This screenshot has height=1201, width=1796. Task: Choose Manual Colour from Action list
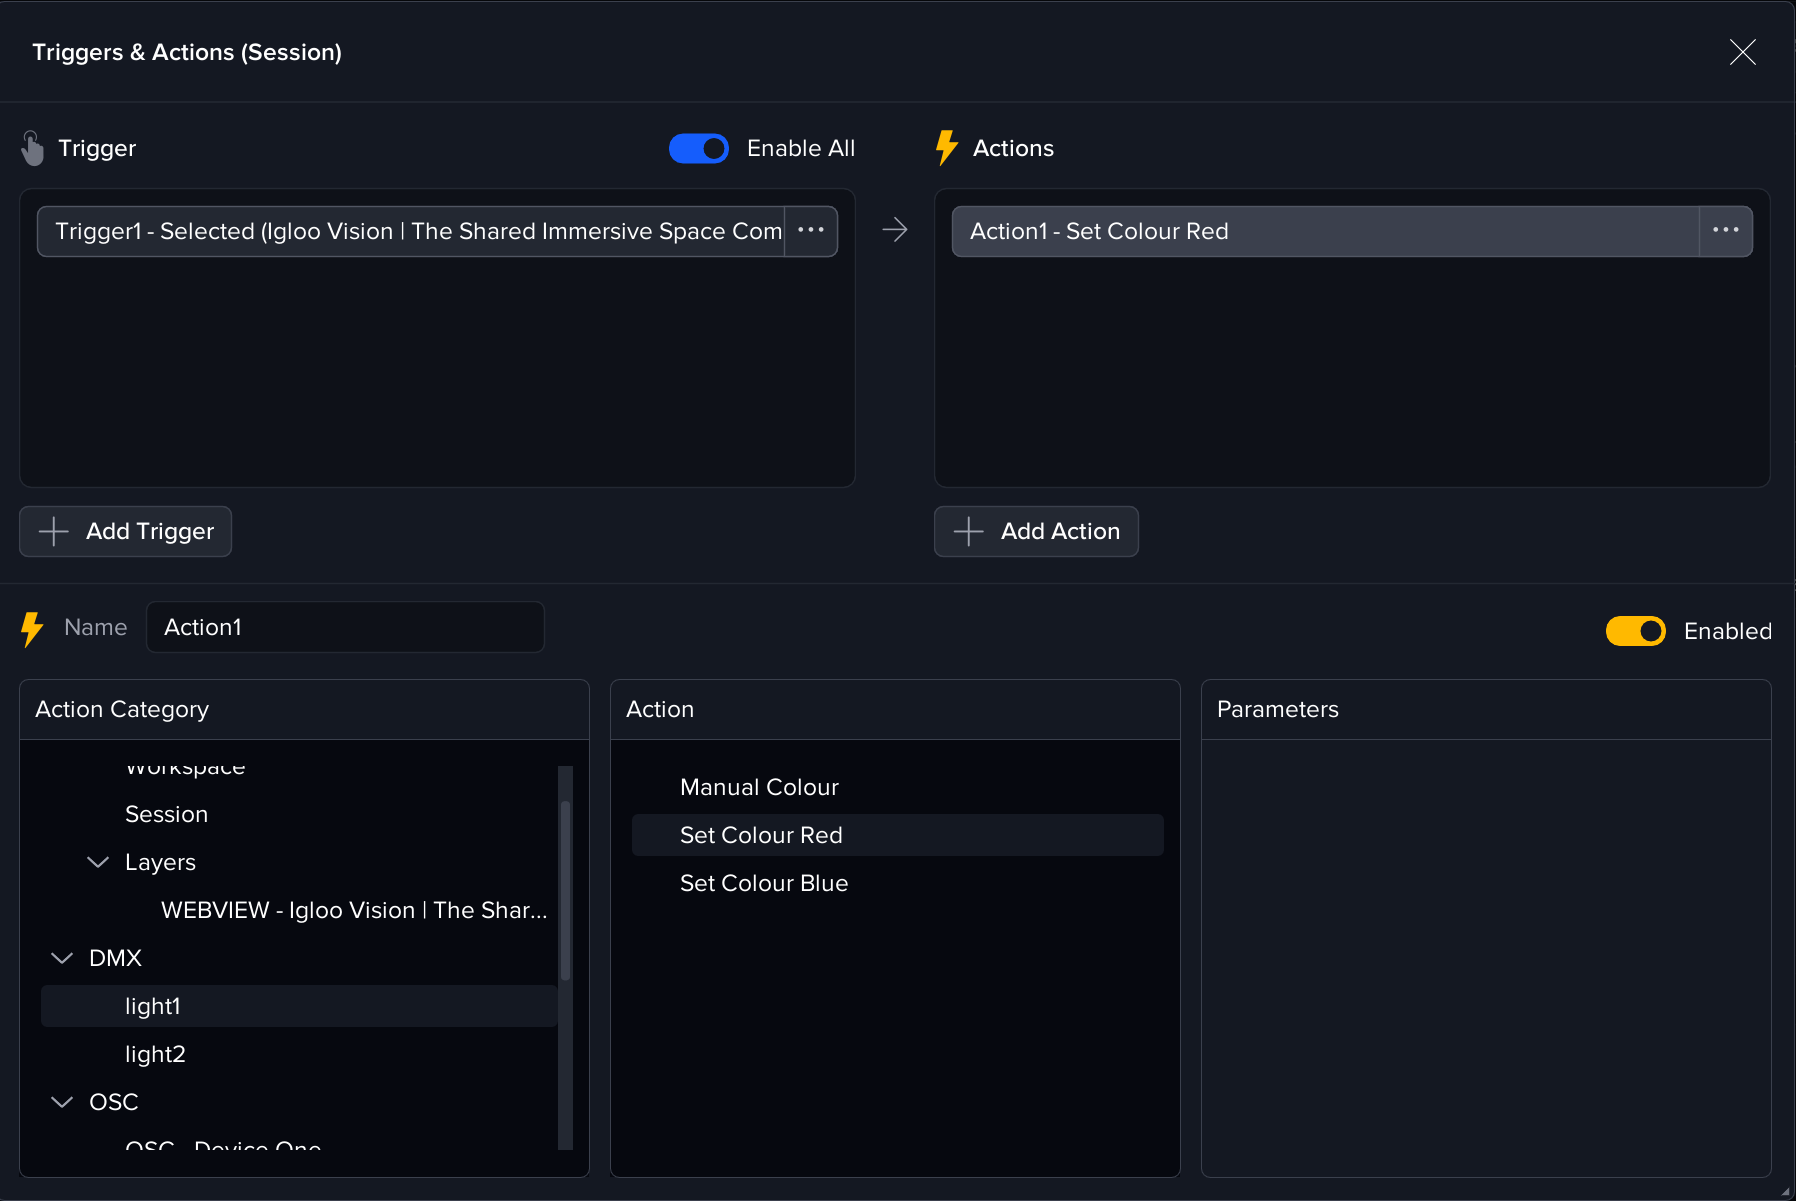coord(759,787)
